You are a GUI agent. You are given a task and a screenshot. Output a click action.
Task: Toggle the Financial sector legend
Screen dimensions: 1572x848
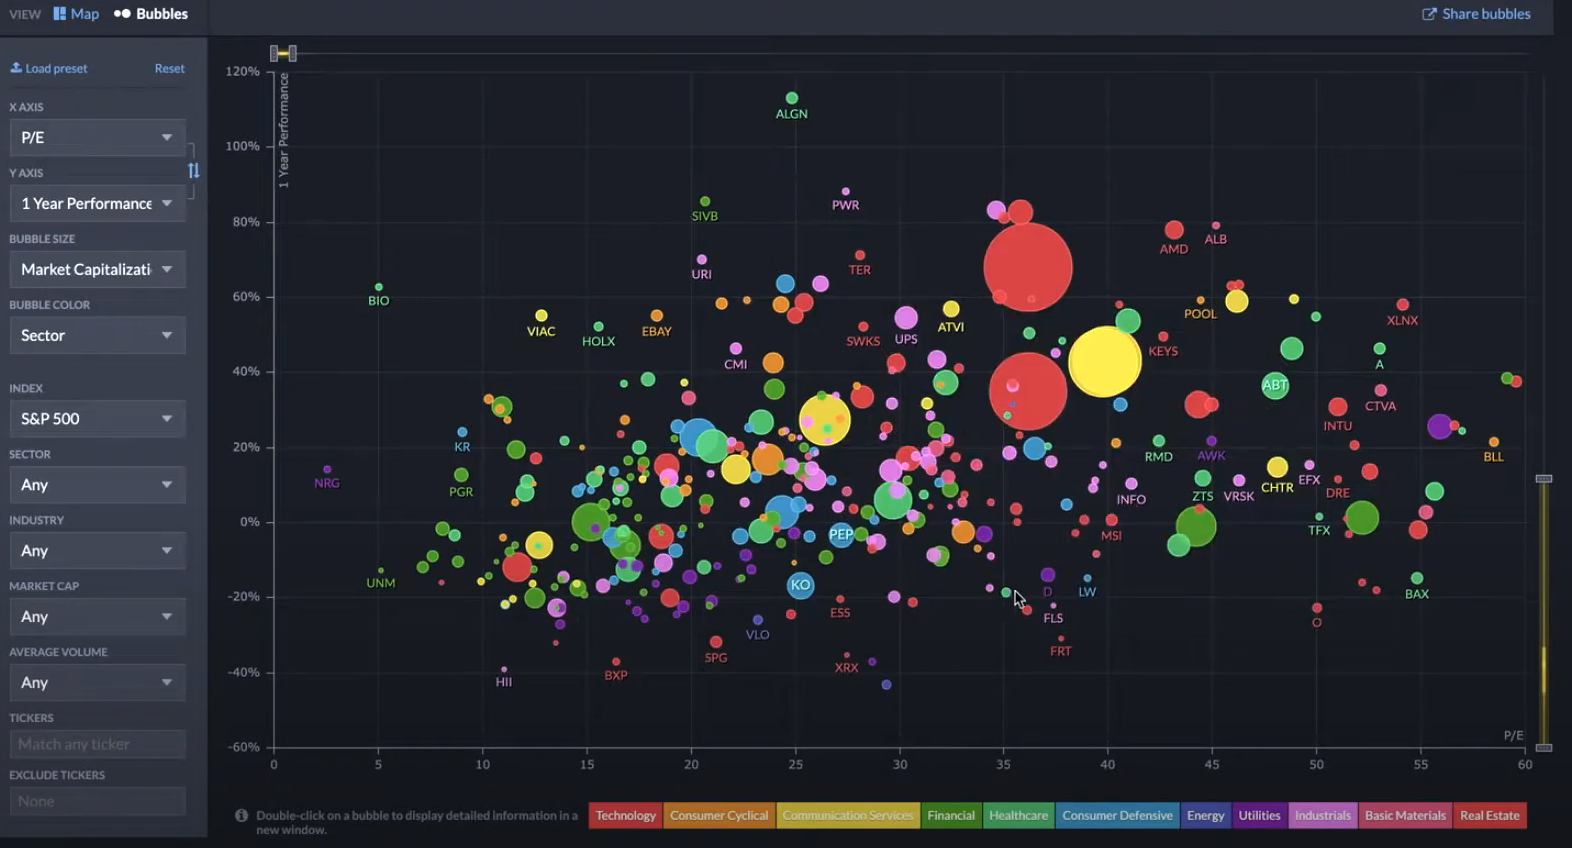point(951,815)
